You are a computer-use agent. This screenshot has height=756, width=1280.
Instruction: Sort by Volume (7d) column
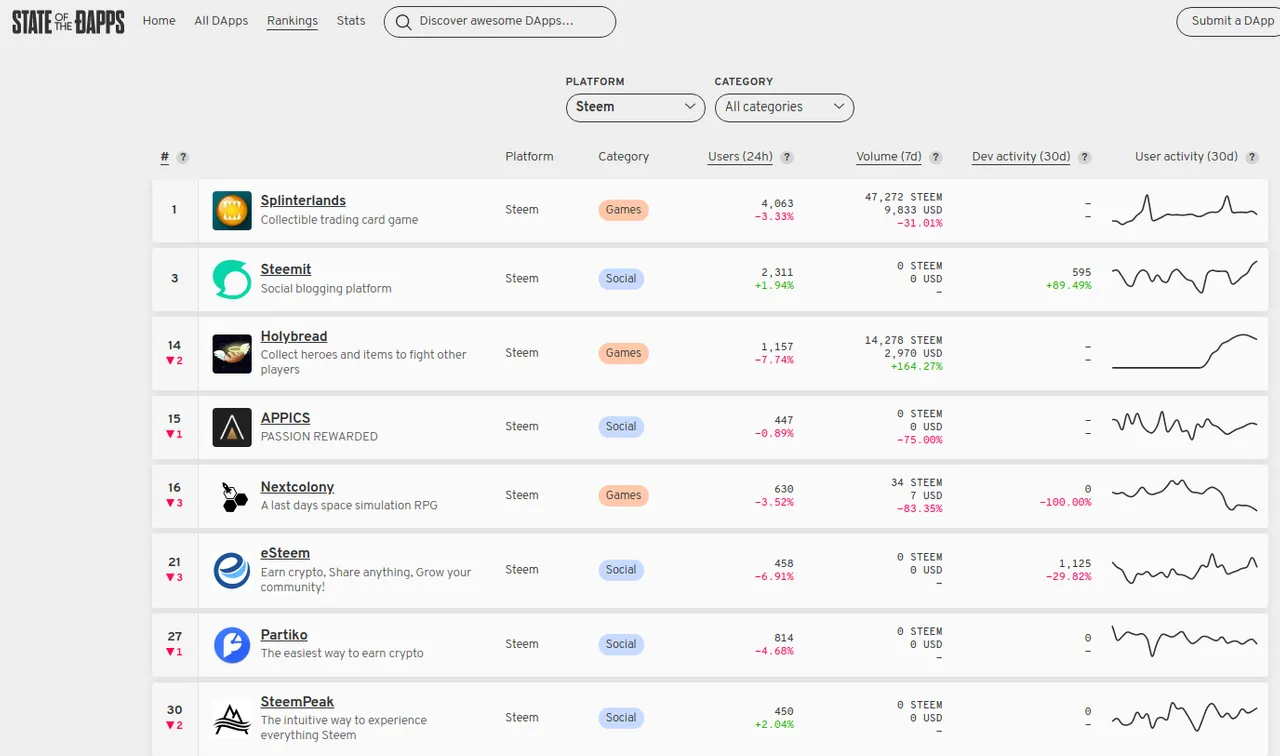point(889,157)
